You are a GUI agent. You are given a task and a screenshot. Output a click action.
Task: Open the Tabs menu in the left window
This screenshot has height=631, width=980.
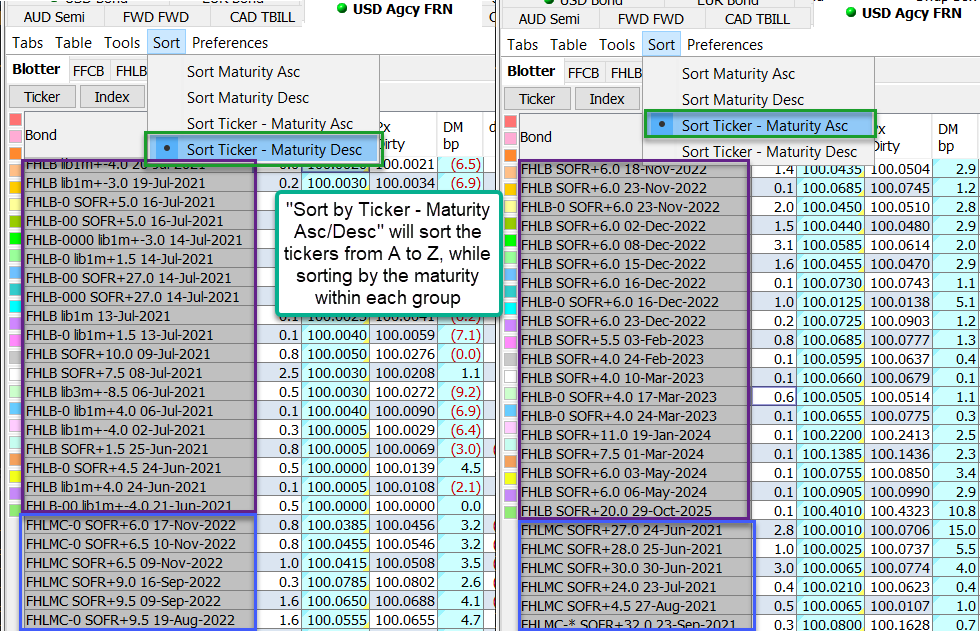28,42
